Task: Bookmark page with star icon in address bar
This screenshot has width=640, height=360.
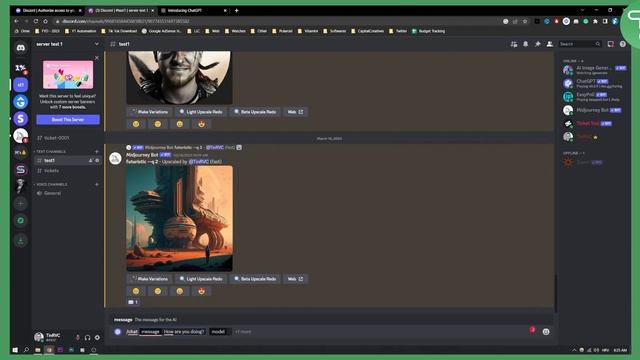Action: click(x=525, y=21)
